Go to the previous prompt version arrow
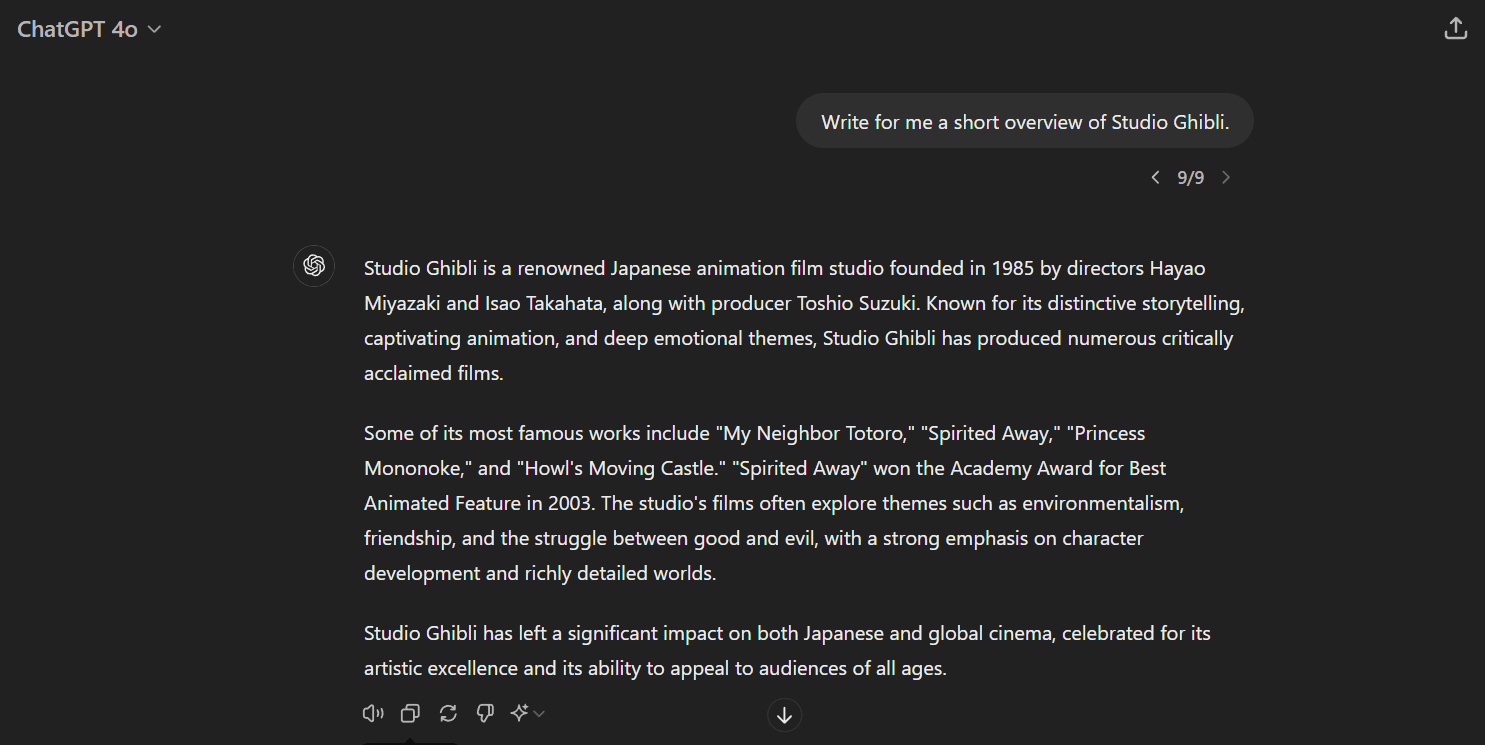 coord(1156,178)
